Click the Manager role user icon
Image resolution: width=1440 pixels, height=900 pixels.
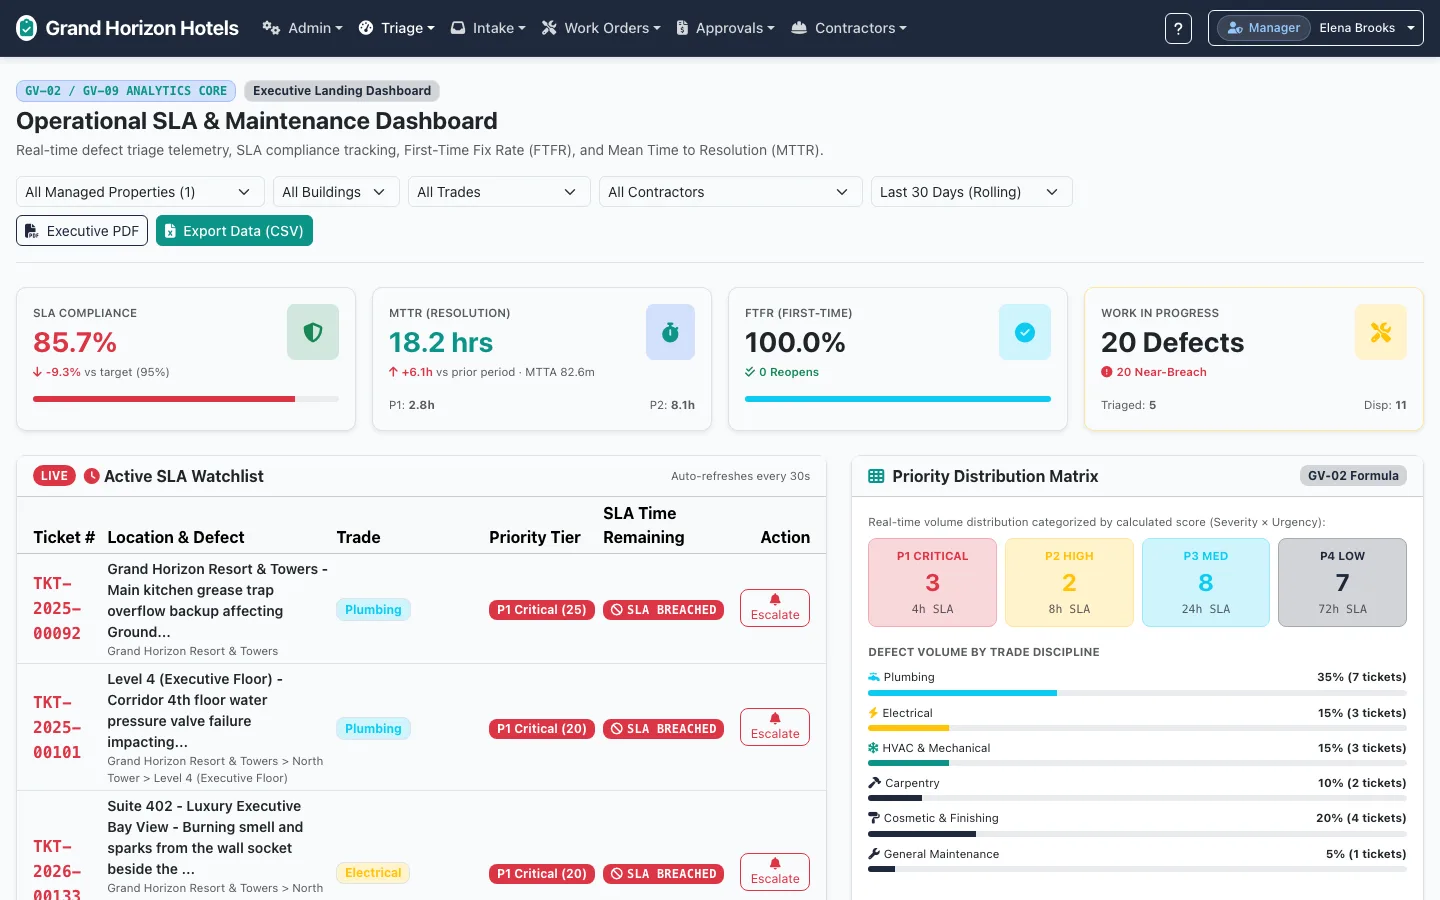(1235, 28)
